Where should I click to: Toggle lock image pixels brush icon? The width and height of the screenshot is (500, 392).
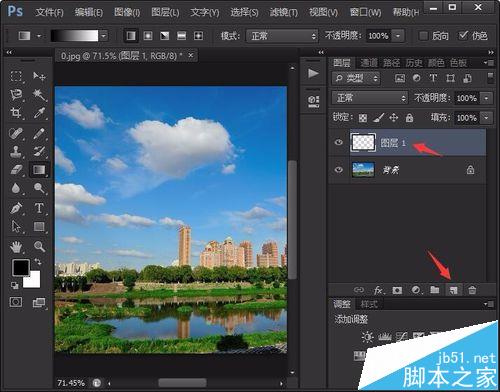click(378, 118)
